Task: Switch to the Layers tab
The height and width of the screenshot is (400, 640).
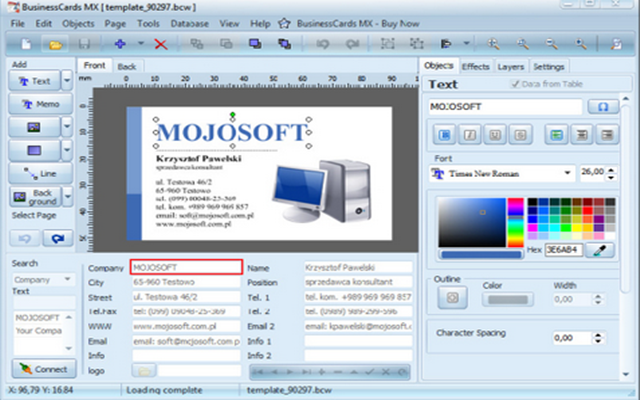Action: [511, 67]
